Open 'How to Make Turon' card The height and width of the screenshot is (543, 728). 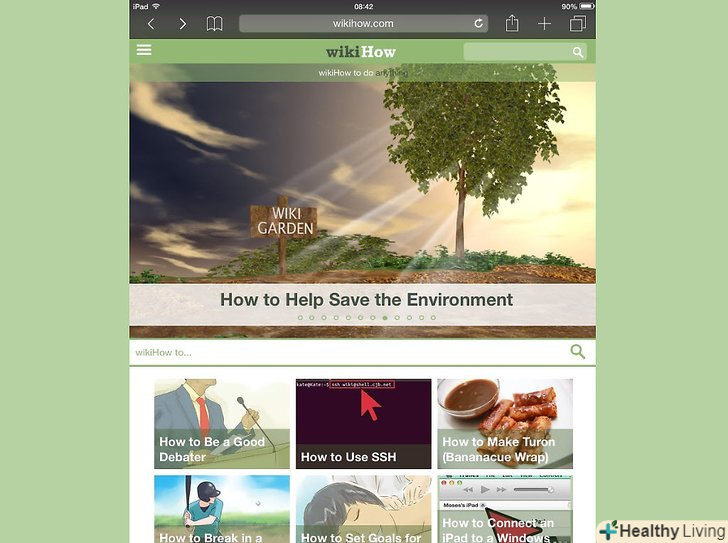(505, 424)
